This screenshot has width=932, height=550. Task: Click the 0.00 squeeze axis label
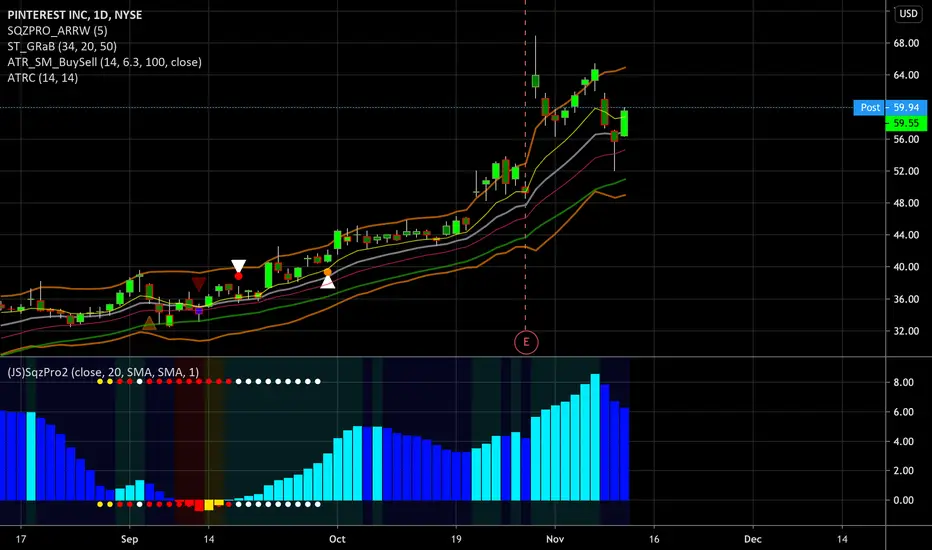tap(903, 500)
